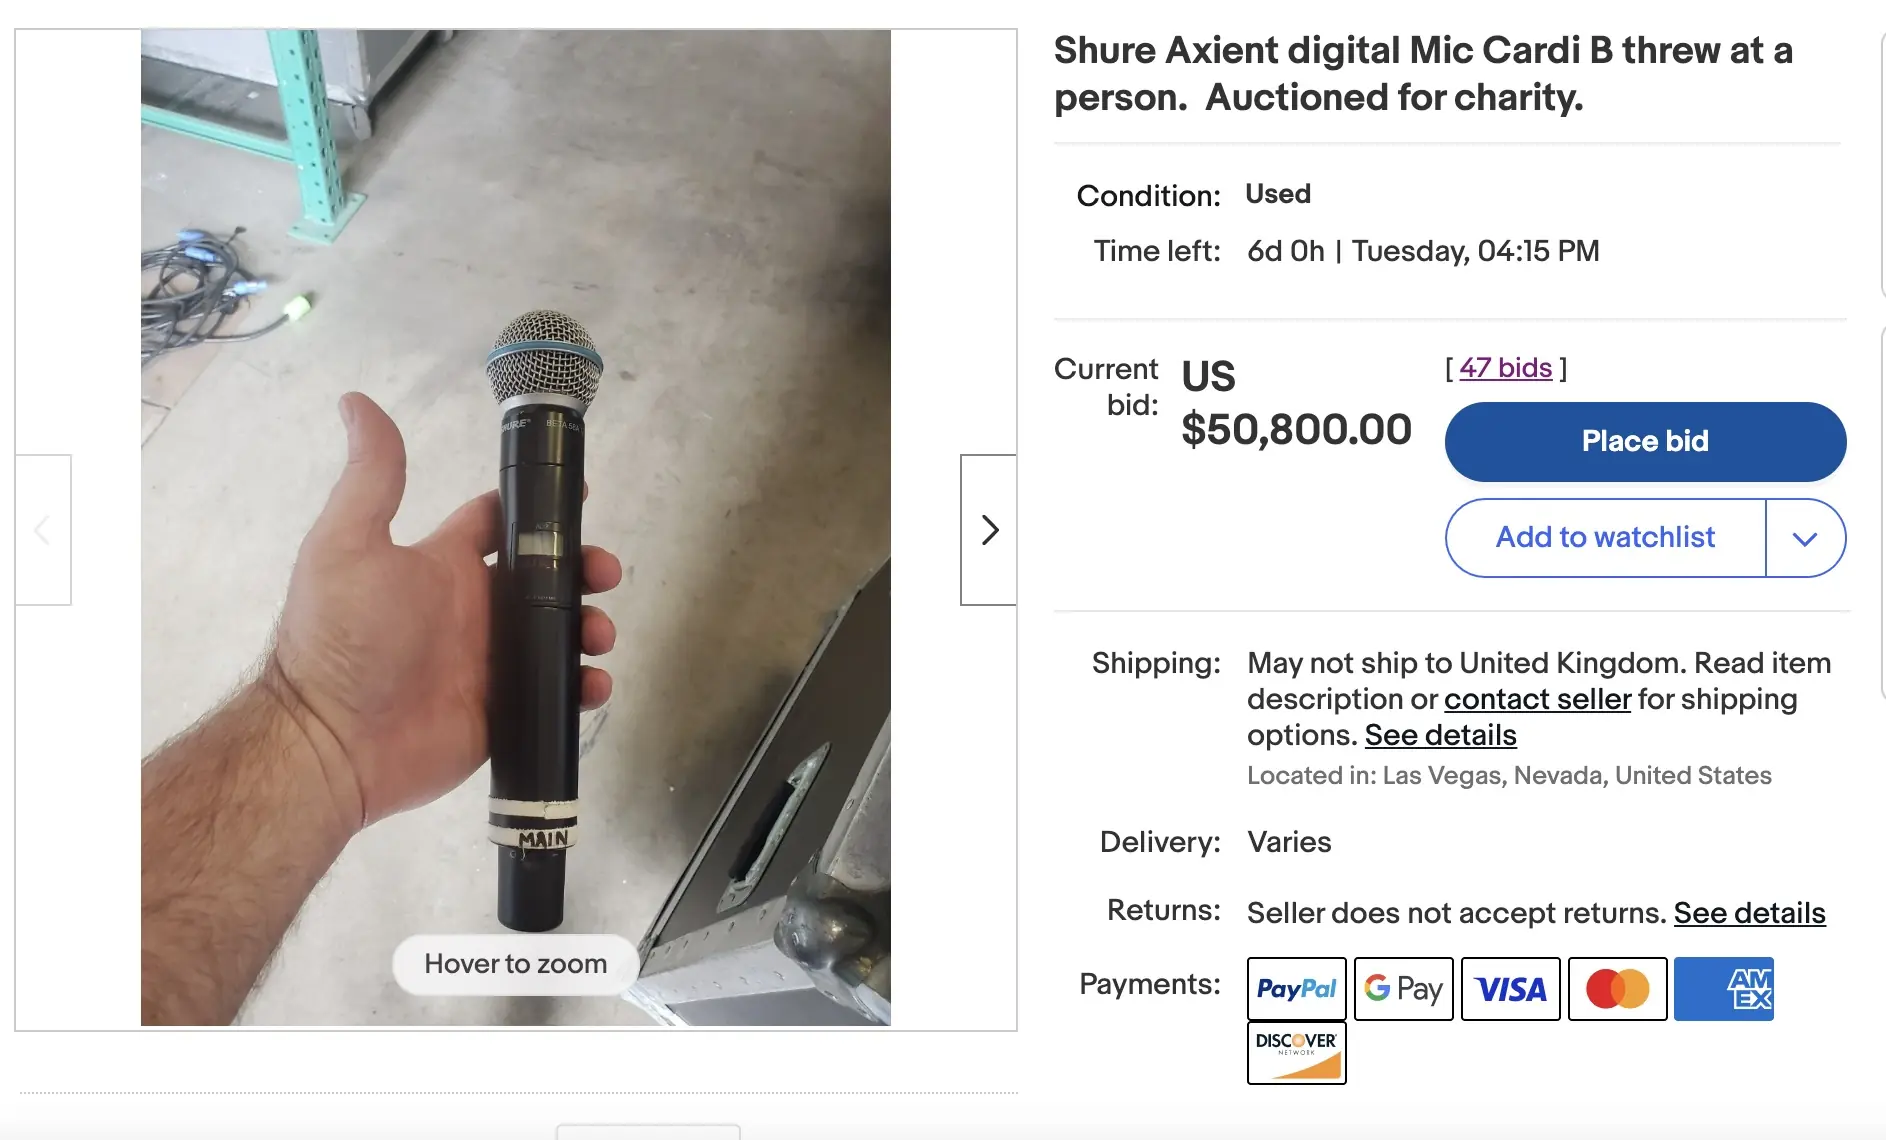This screenshot has width=1886, height=1140.
Task: Open returns See details link
Action: coord(1749,913)
